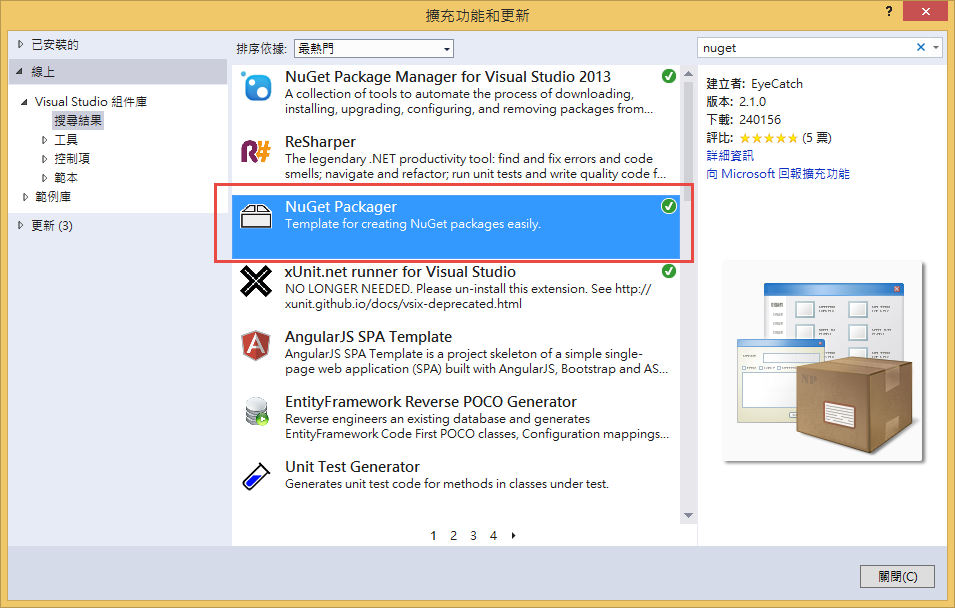The image size is (955, 608).
Task: Expand the 範例庫 tree node
Action: [x=25, y=197]
